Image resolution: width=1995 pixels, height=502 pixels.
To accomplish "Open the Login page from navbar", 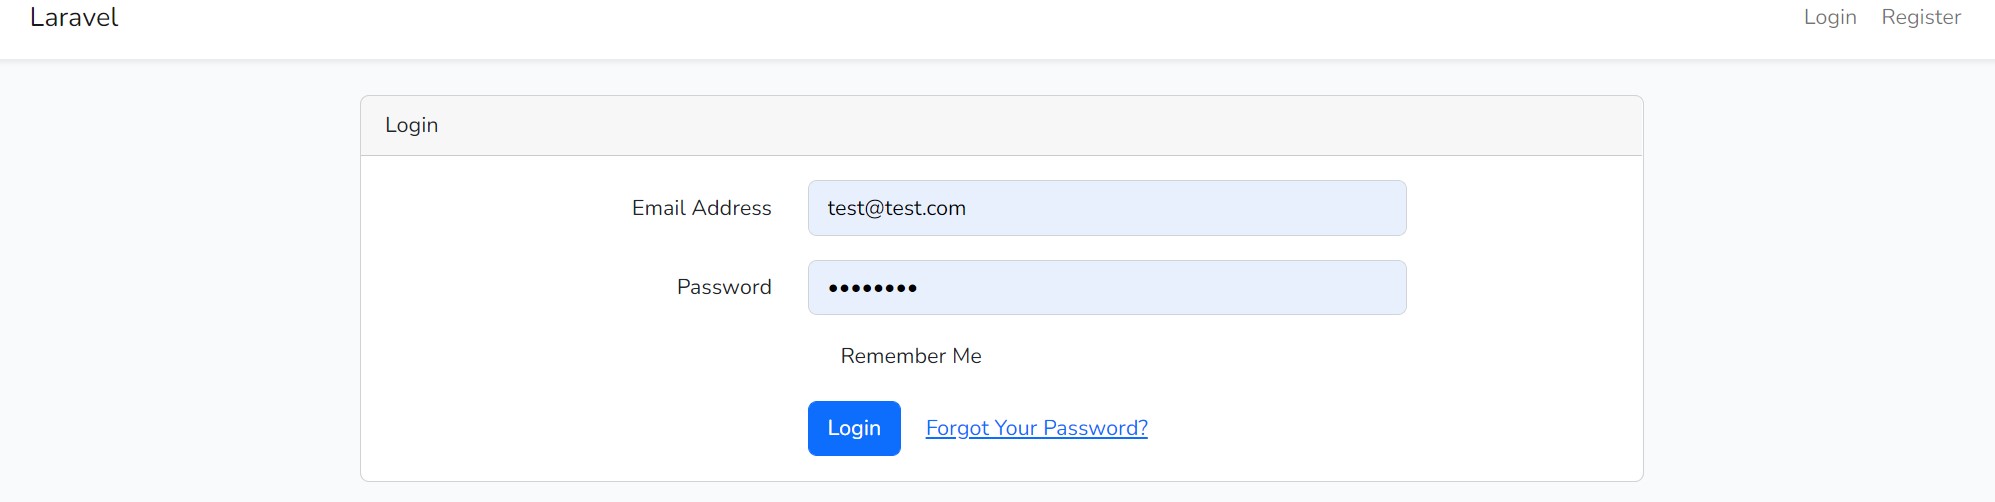I will (x=1829, y=17).
